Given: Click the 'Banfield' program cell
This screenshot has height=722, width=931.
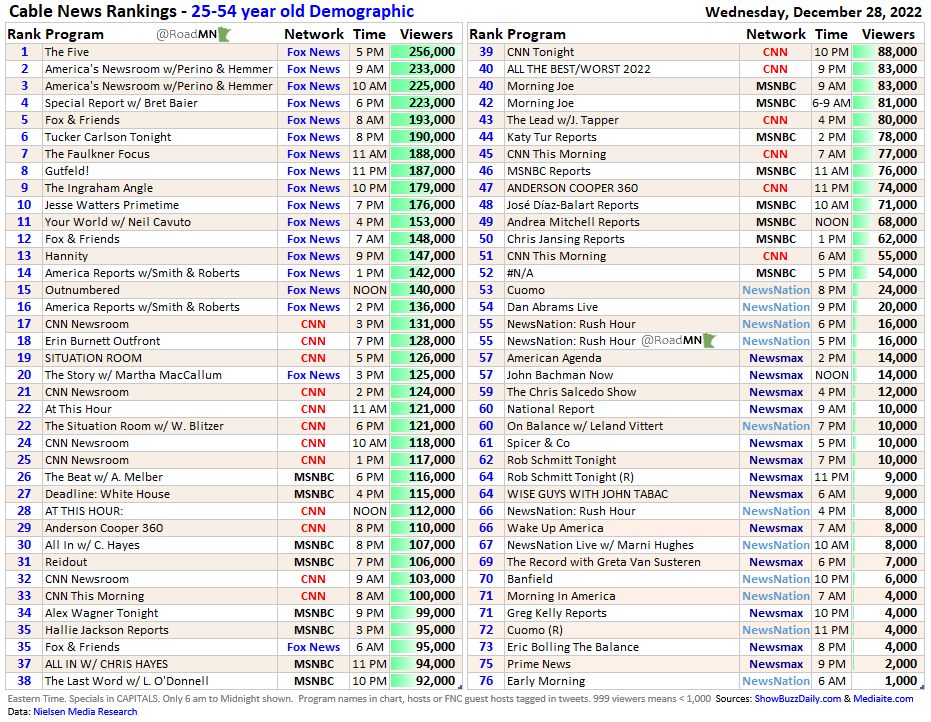Looking at the screenshot, I should point(622,579).
